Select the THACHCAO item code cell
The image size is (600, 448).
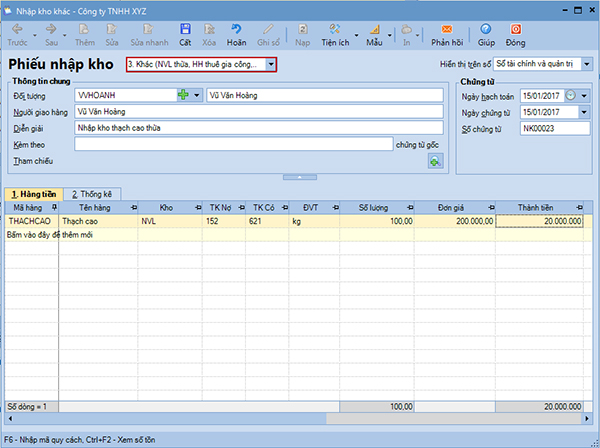(30, 220)
